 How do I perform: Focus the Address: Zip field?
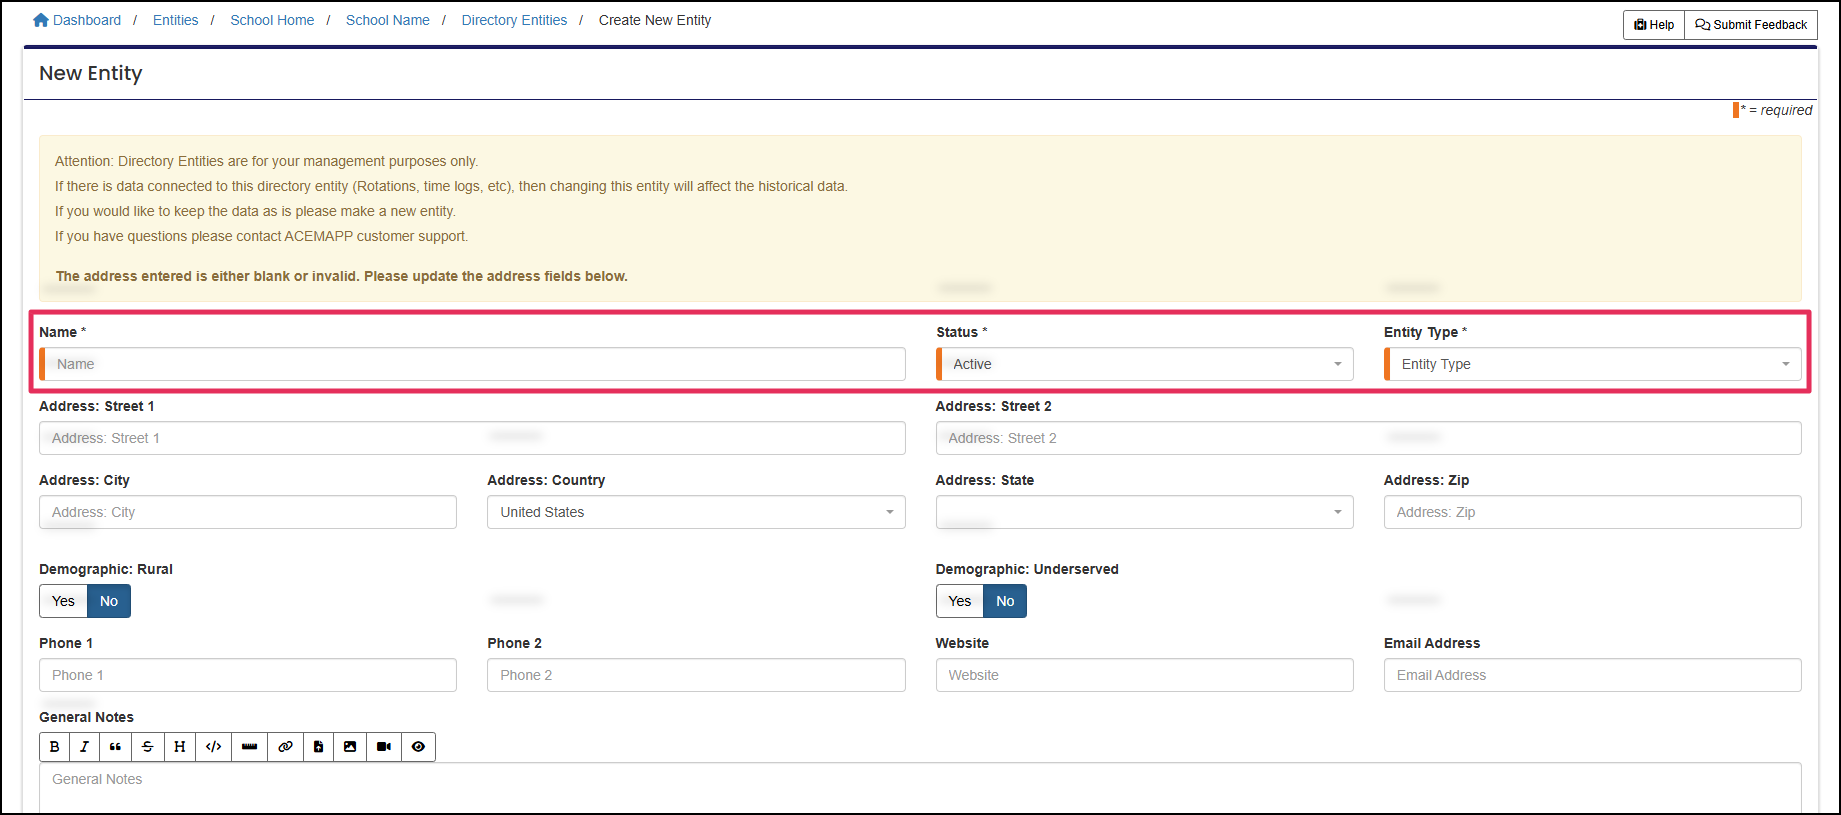click(1593, 512)
